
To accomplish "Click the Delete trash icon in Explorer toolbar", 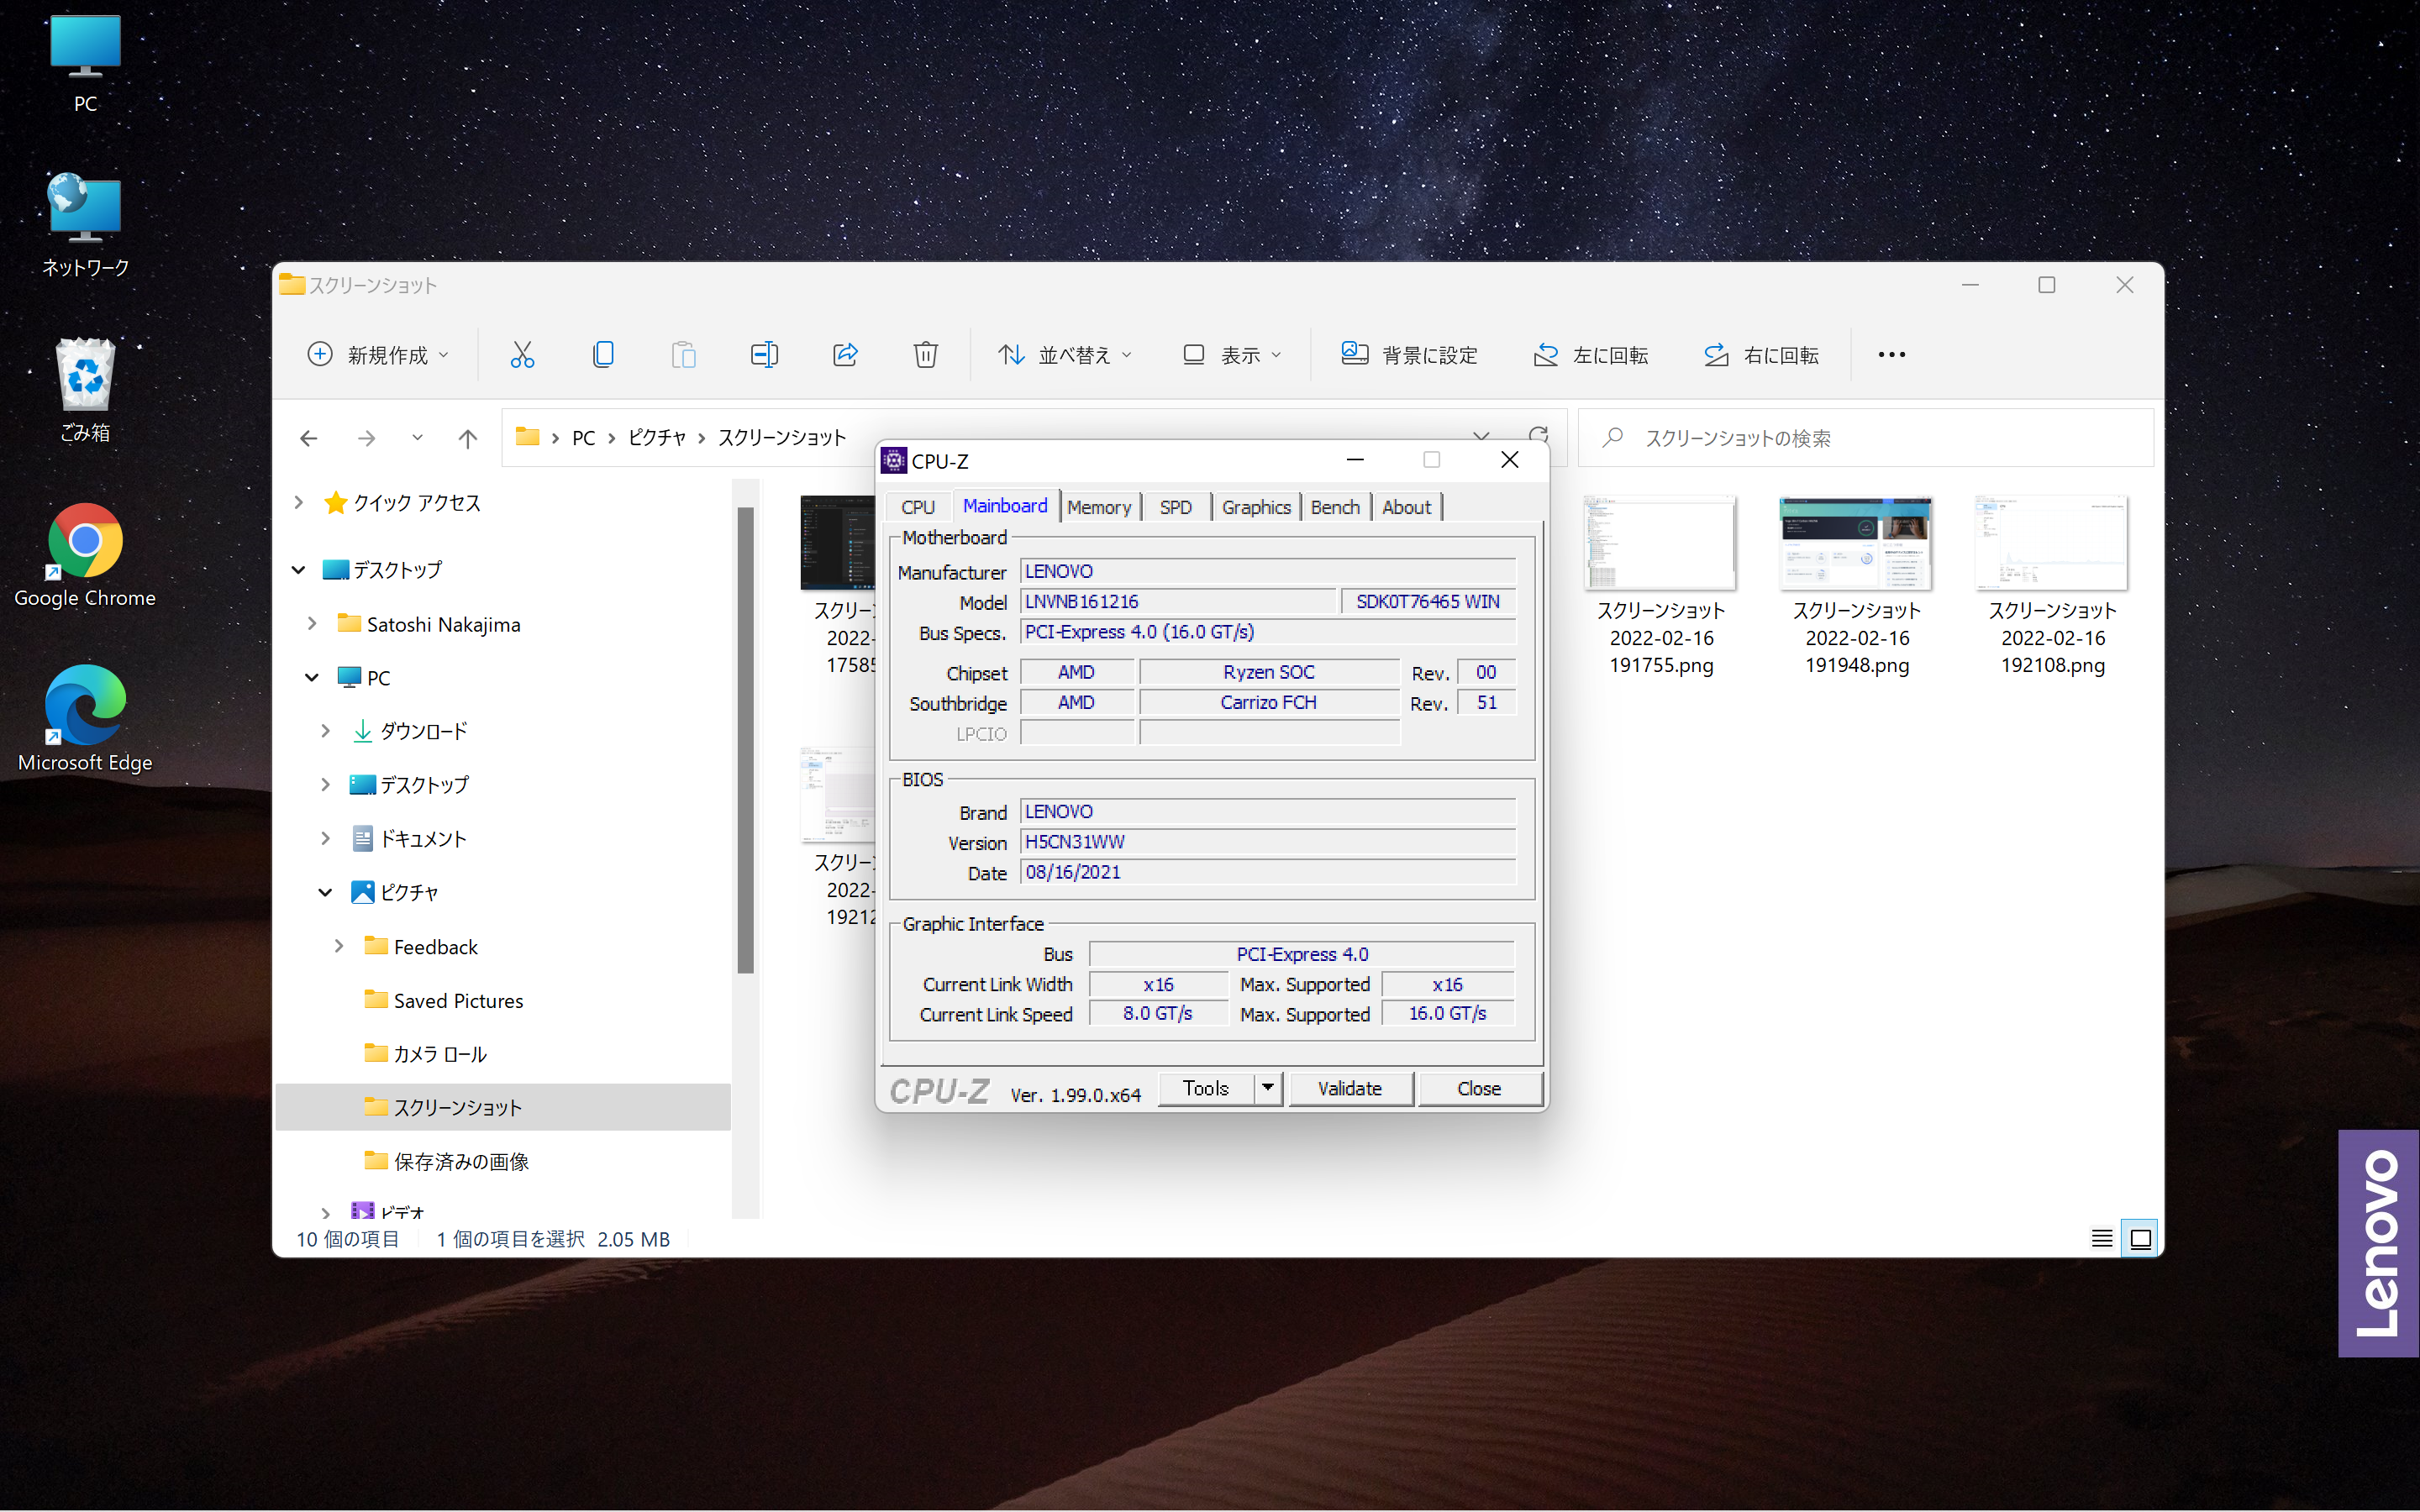I will [926, 355].
